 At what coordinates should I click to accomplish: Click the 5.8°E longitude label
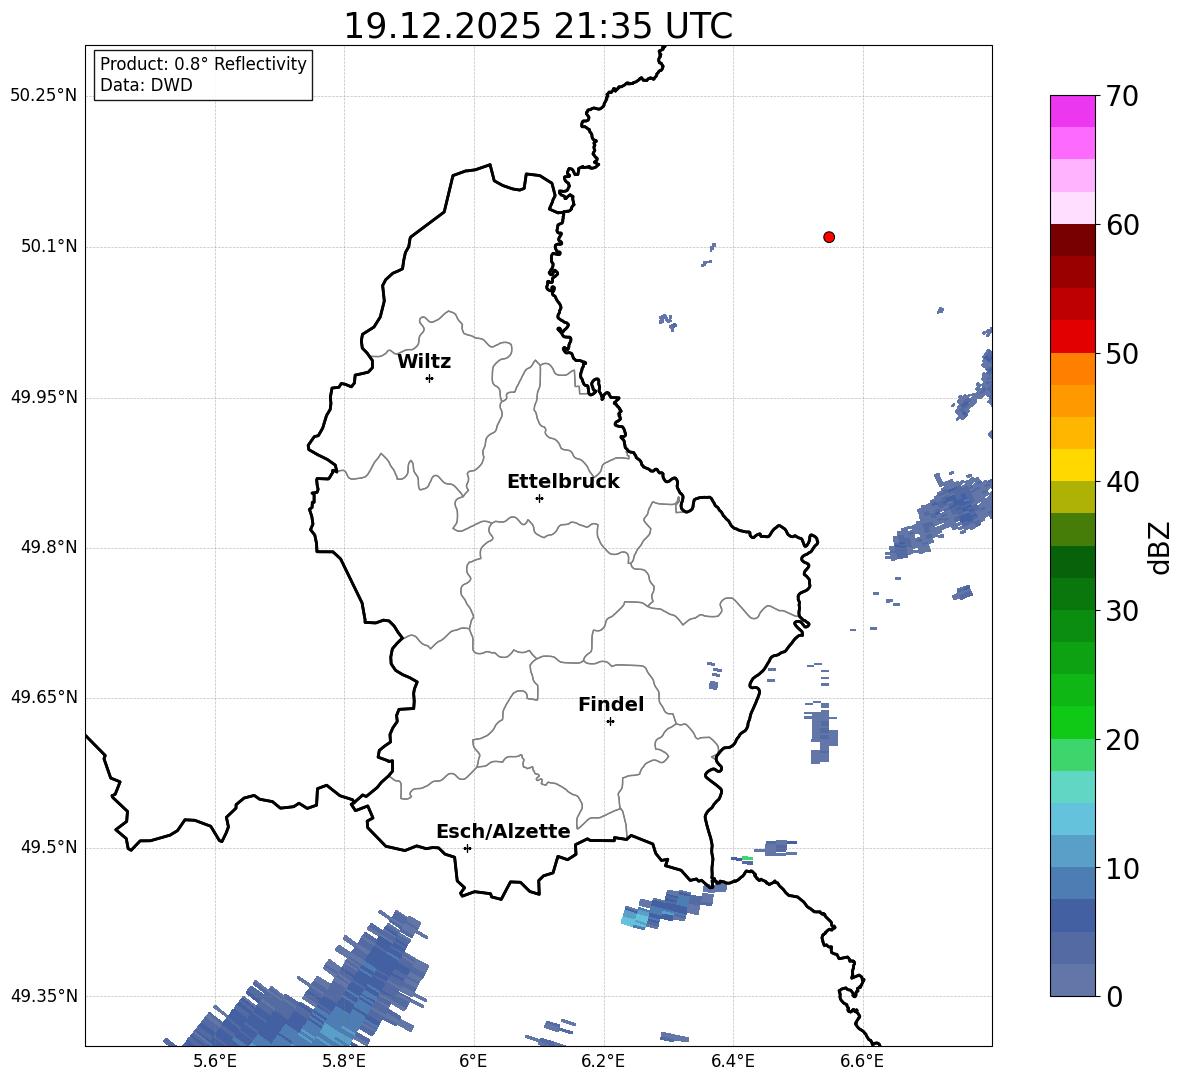point(344,1061)
